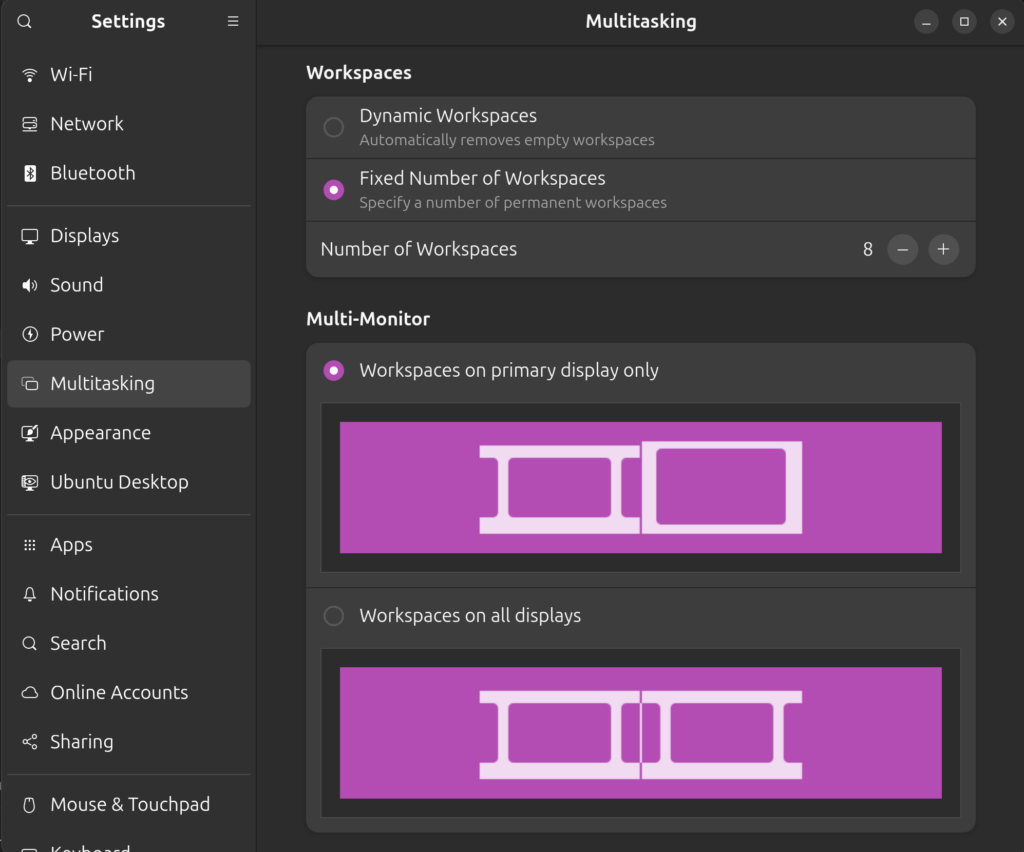Click the Power icon in the sidebar

[x=30, y=334]
